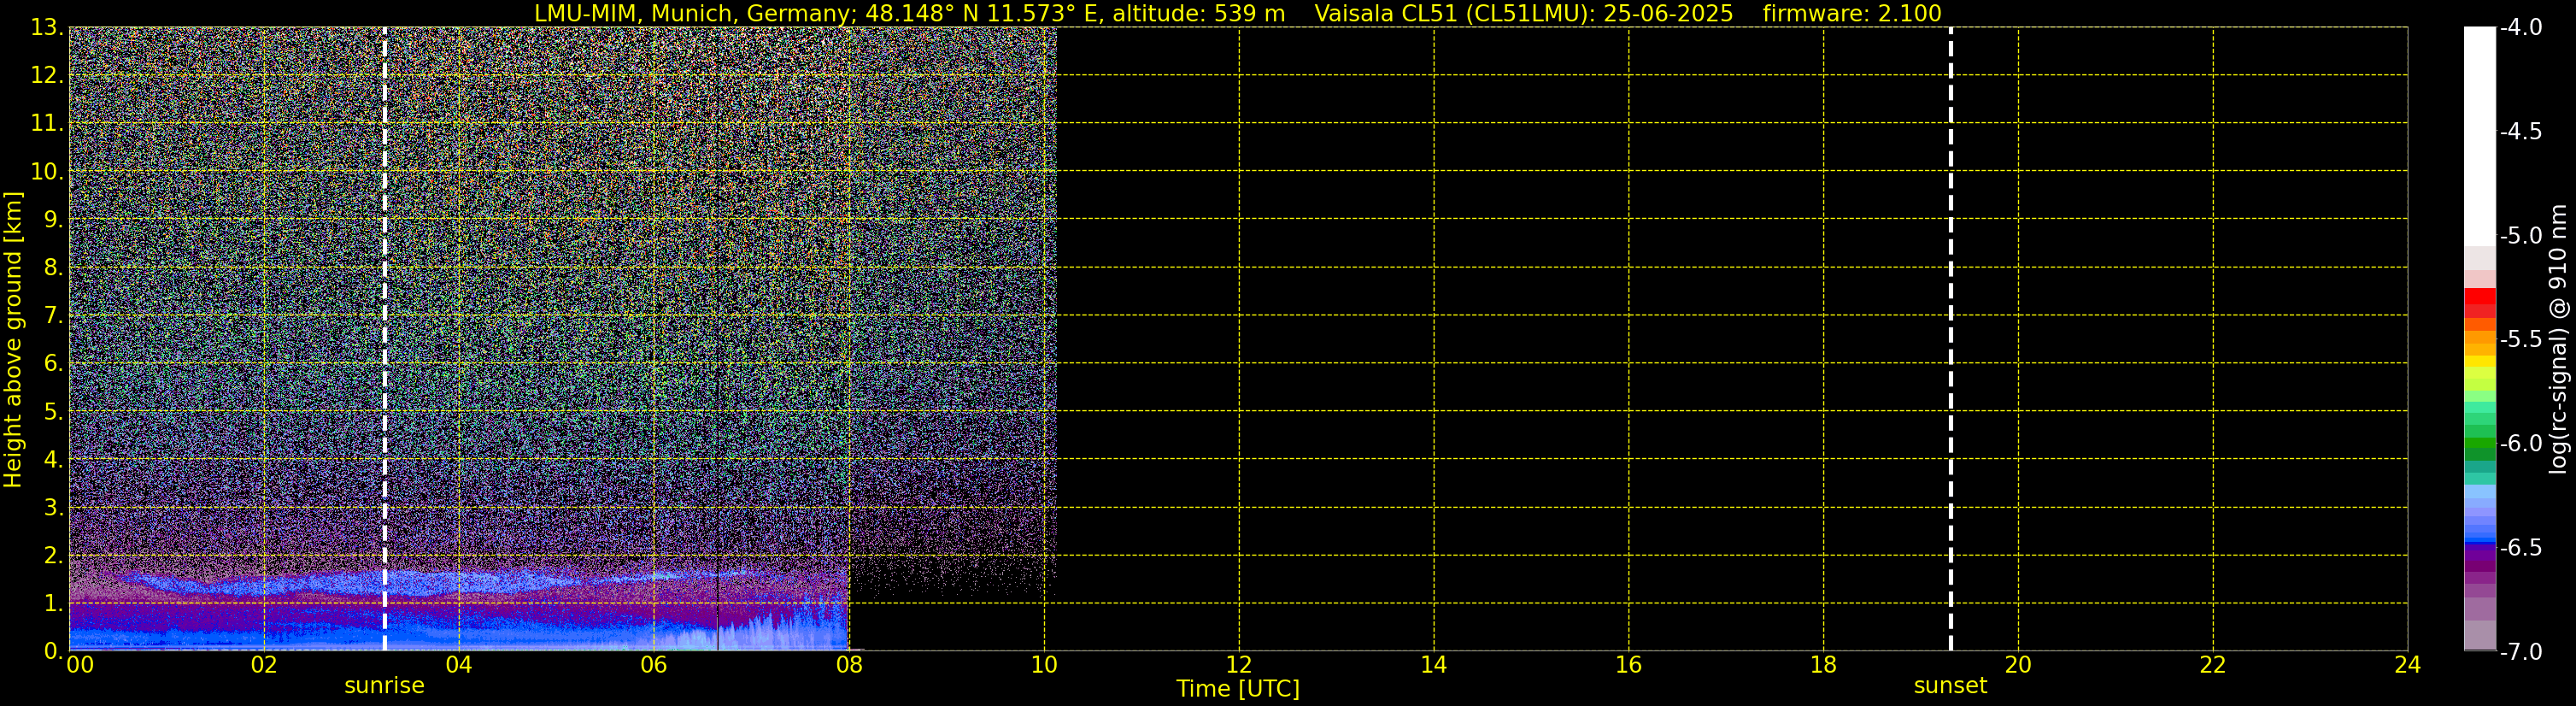The image size is (2576, 706).
Task: Click the '13.' height tick label
Action: [x=47, y=27]
